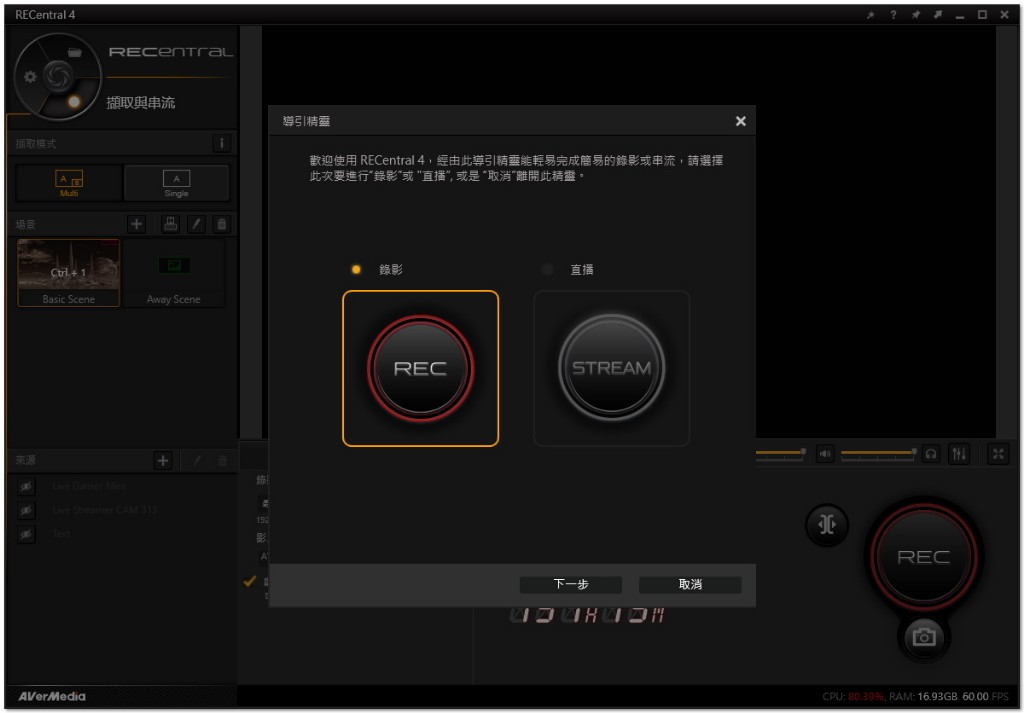Maximize the RECentral 4 window
1024x713 pixels.
point(982,15)
